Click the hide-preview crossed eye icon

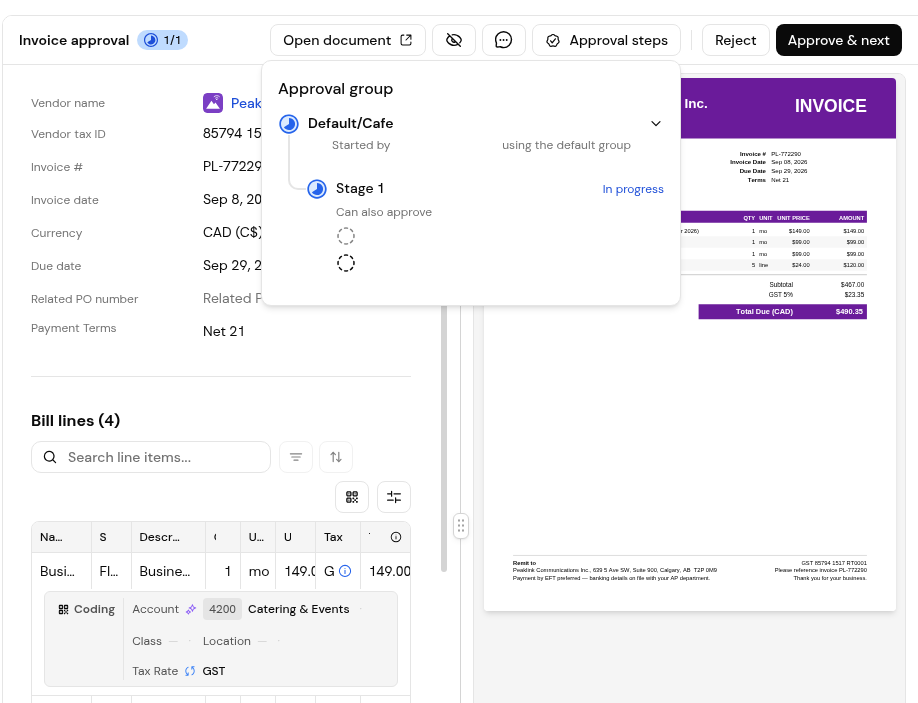point(454,40)
